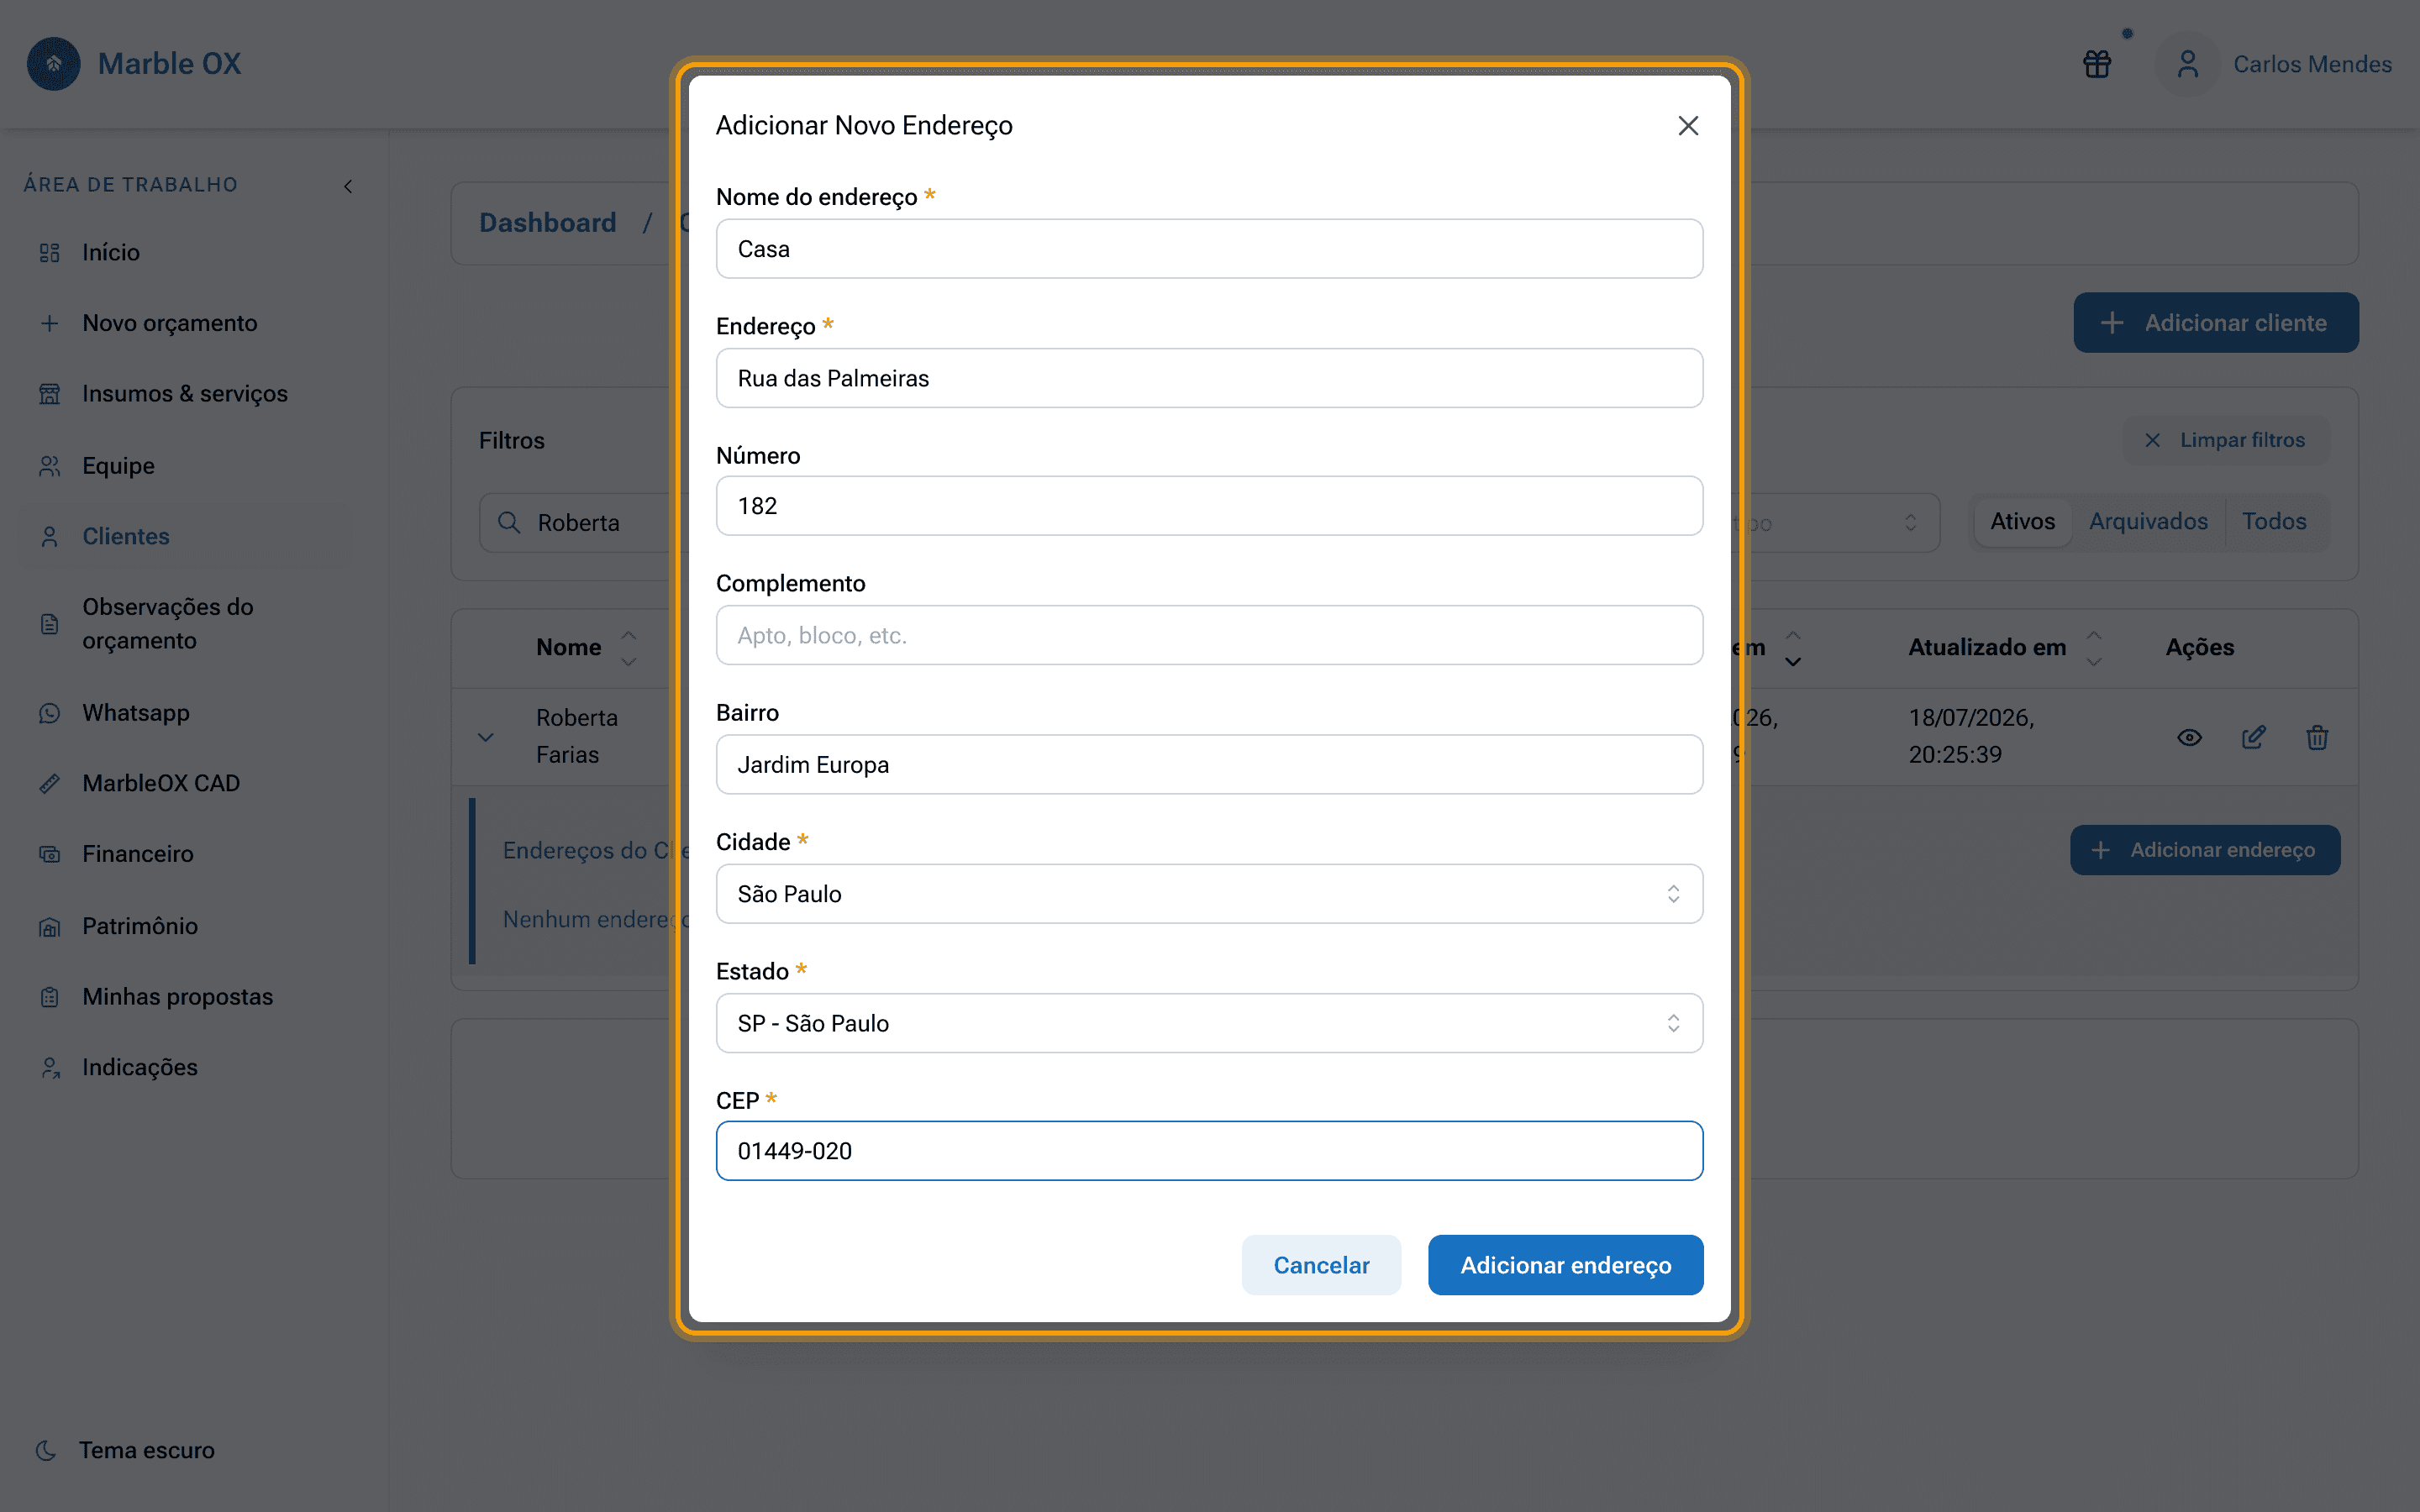This screenshot has width=2420, height=1512.
Task: Click the Roberta Farias name cell
Action: 577,736
